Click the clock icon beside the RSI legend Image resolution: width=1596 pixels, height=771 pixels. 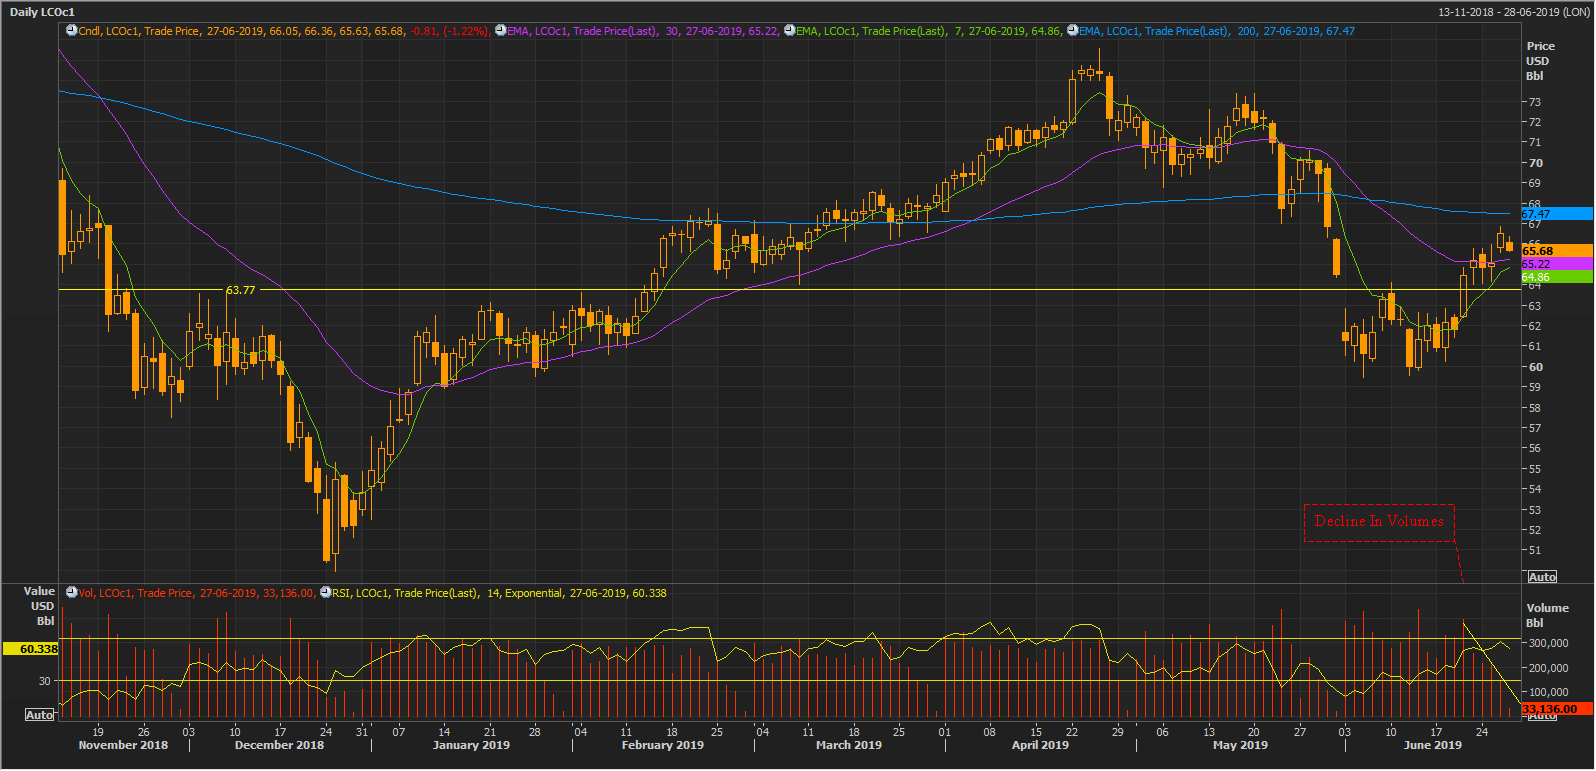326,593
